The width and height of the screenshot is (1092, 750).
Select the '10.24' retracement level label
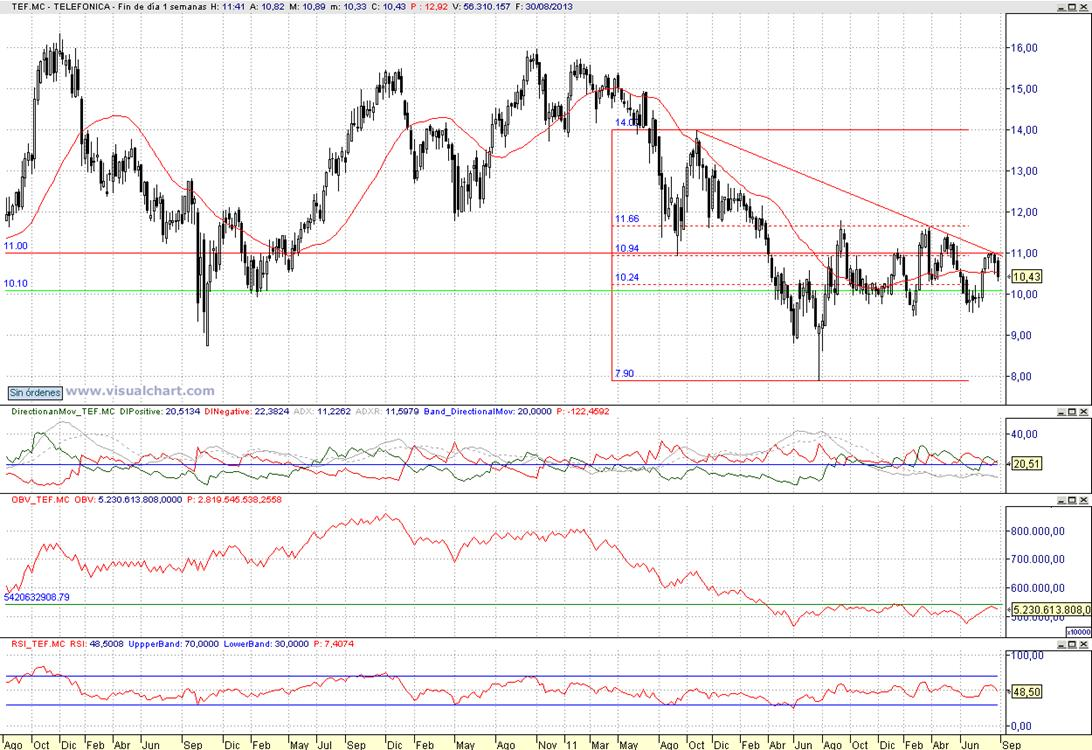click(627, 277)
